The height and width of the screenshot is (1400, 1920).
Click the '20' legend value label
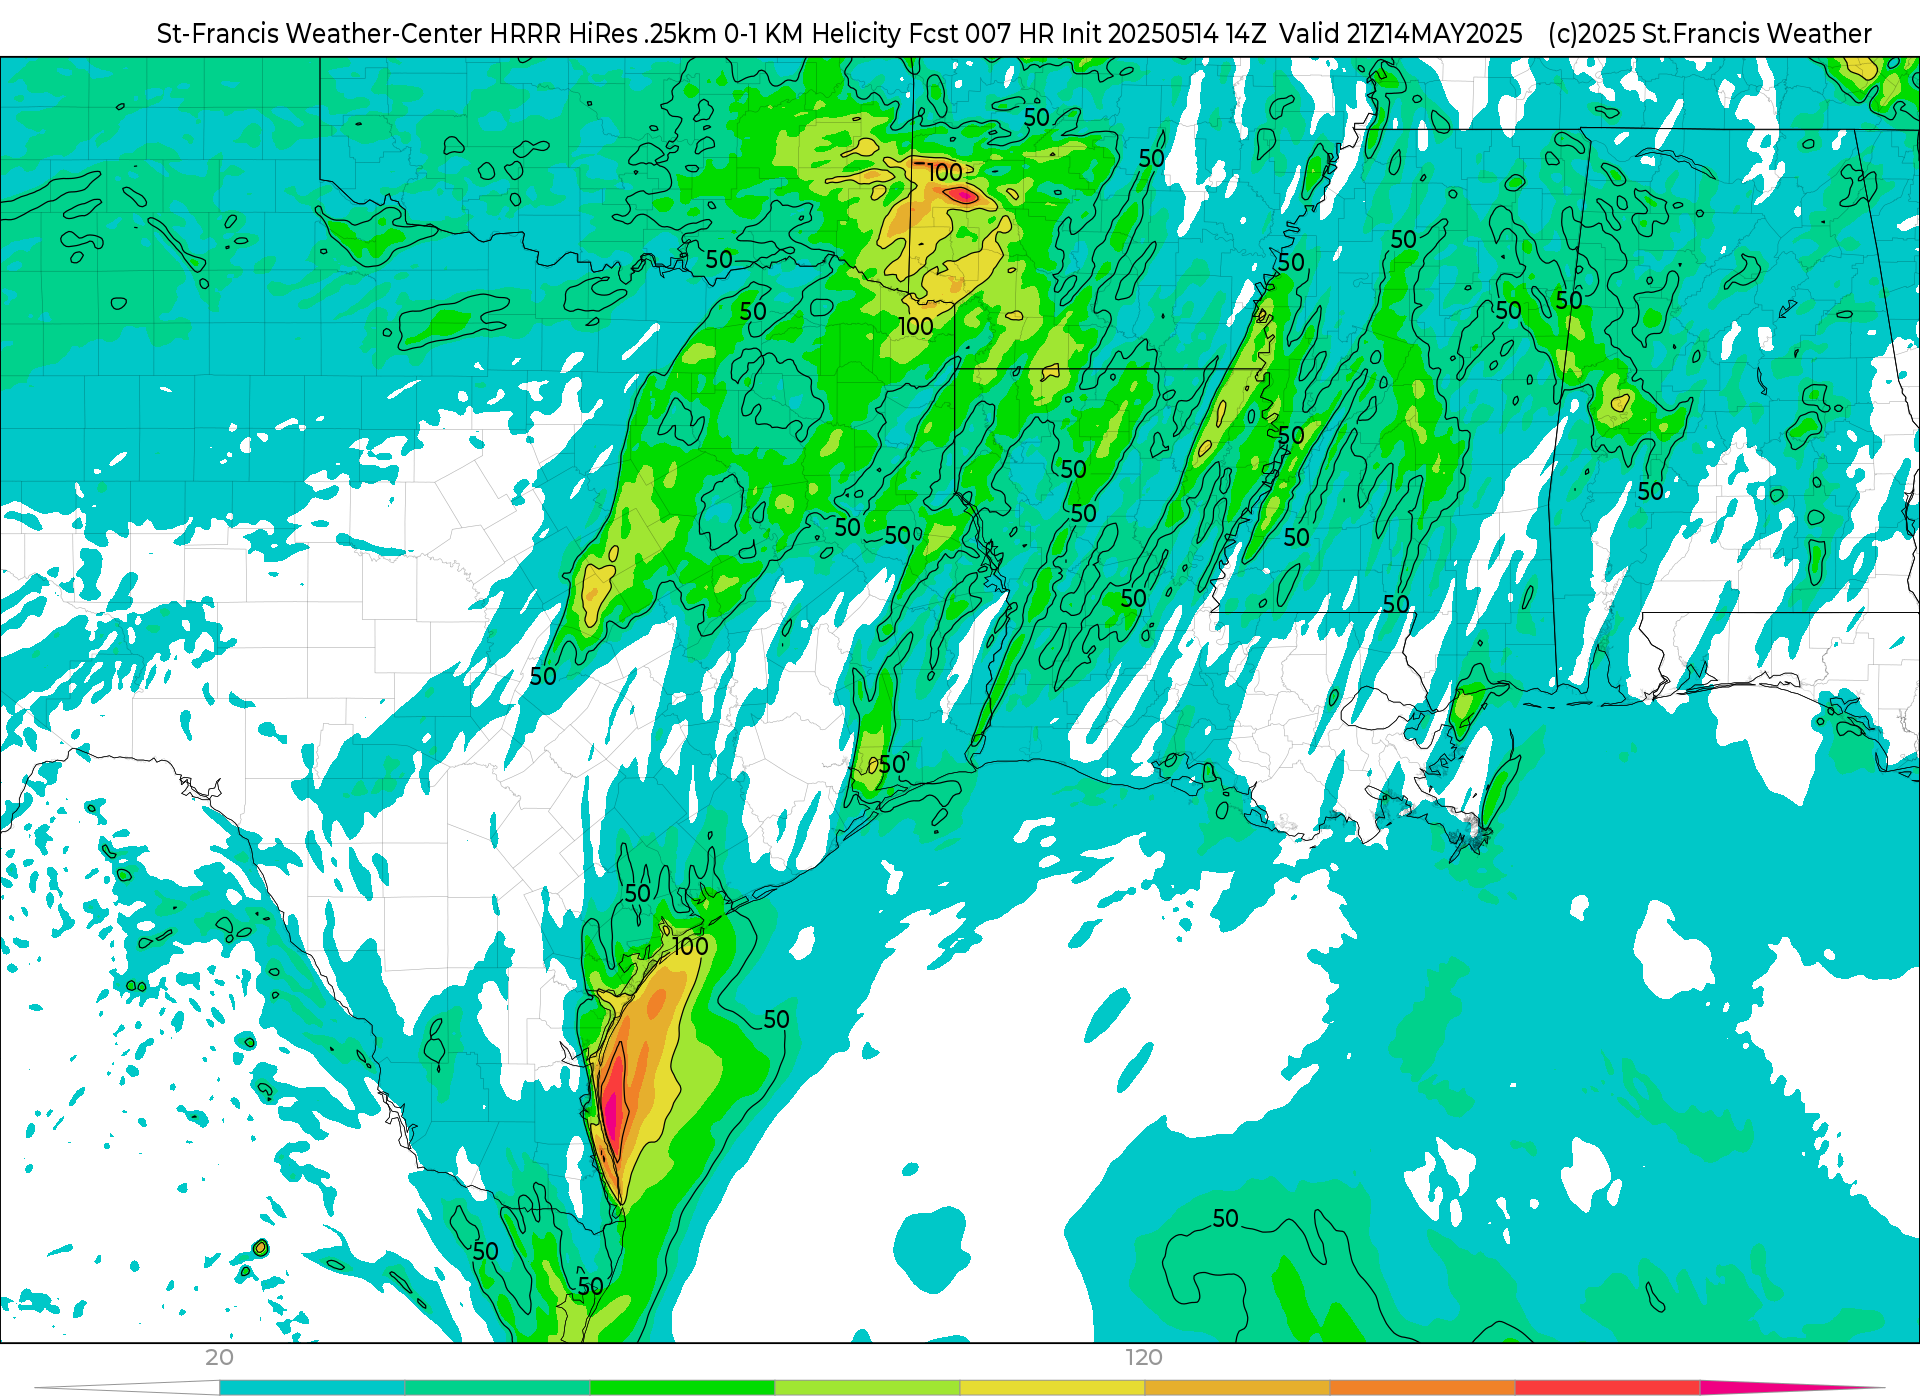click(x=219, y=1358)
